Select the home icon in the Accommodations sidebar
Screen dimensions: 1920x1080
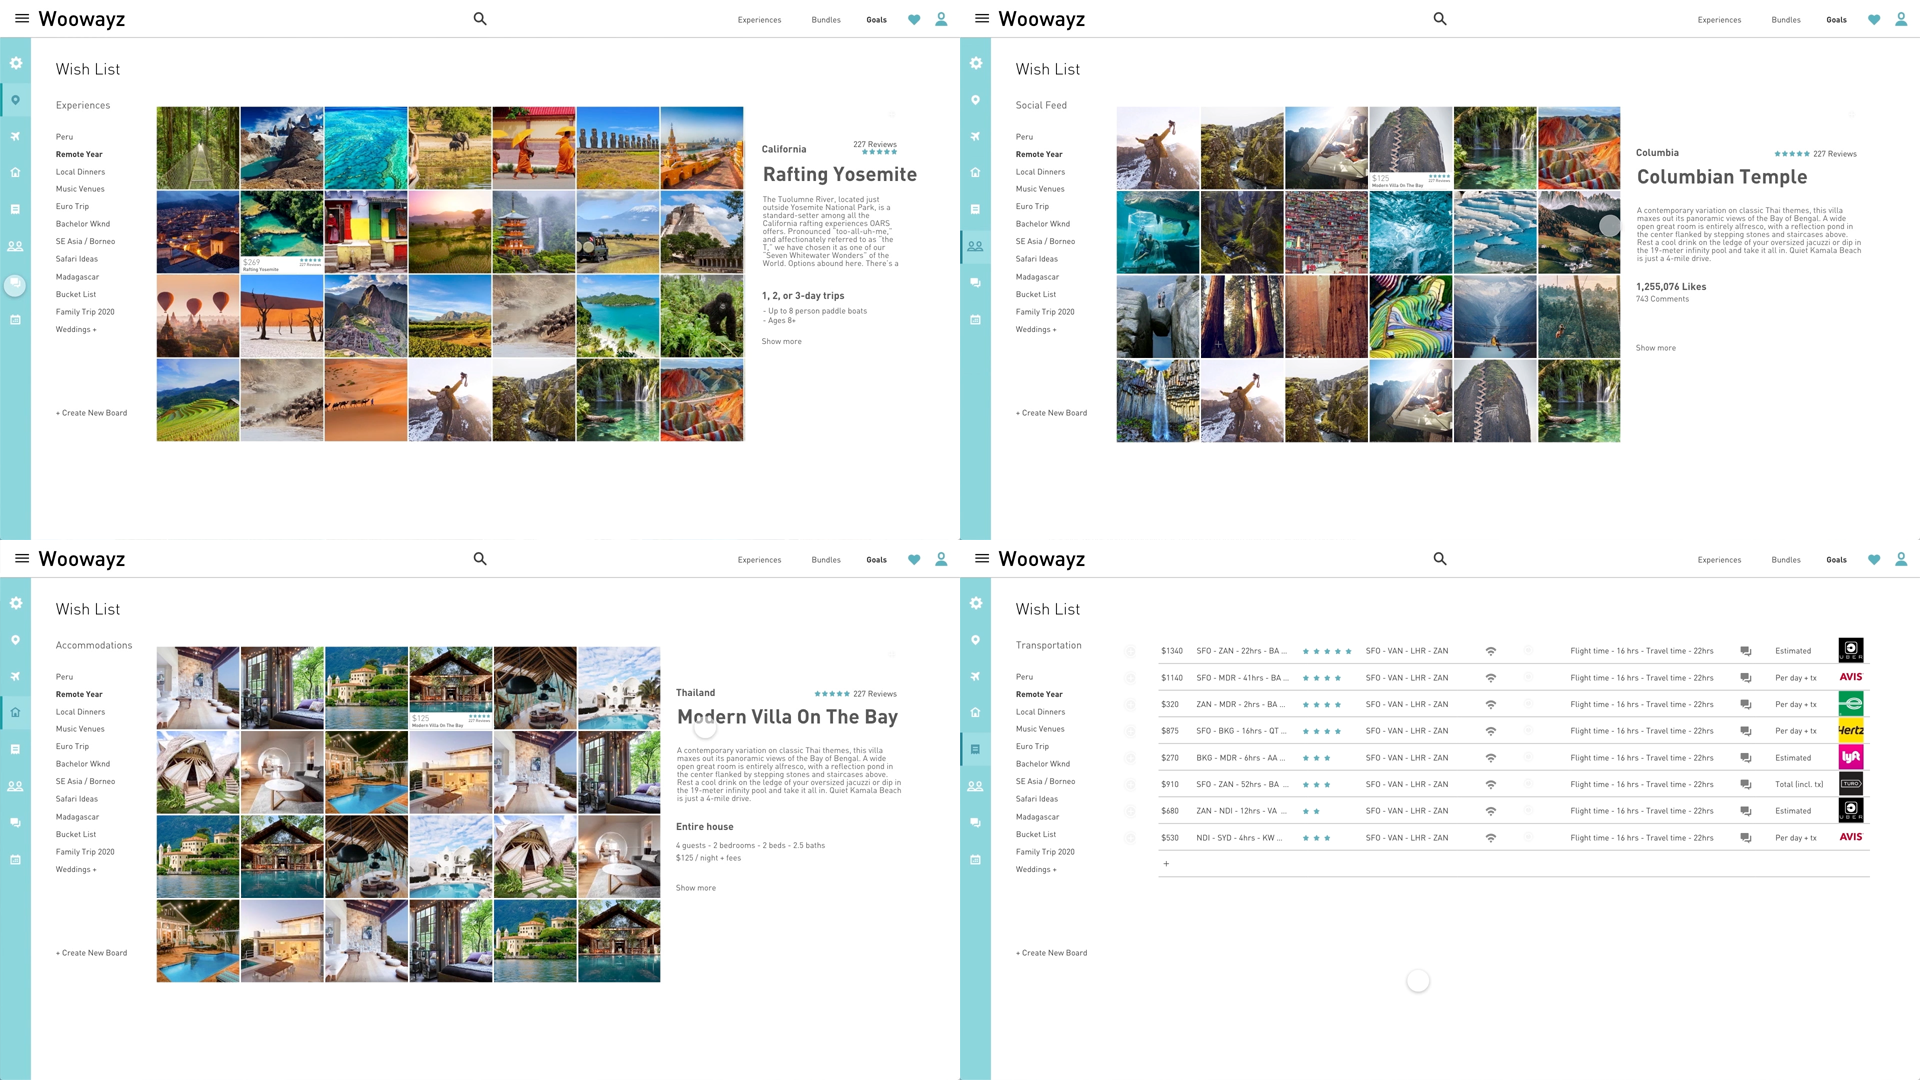point(15,712)
